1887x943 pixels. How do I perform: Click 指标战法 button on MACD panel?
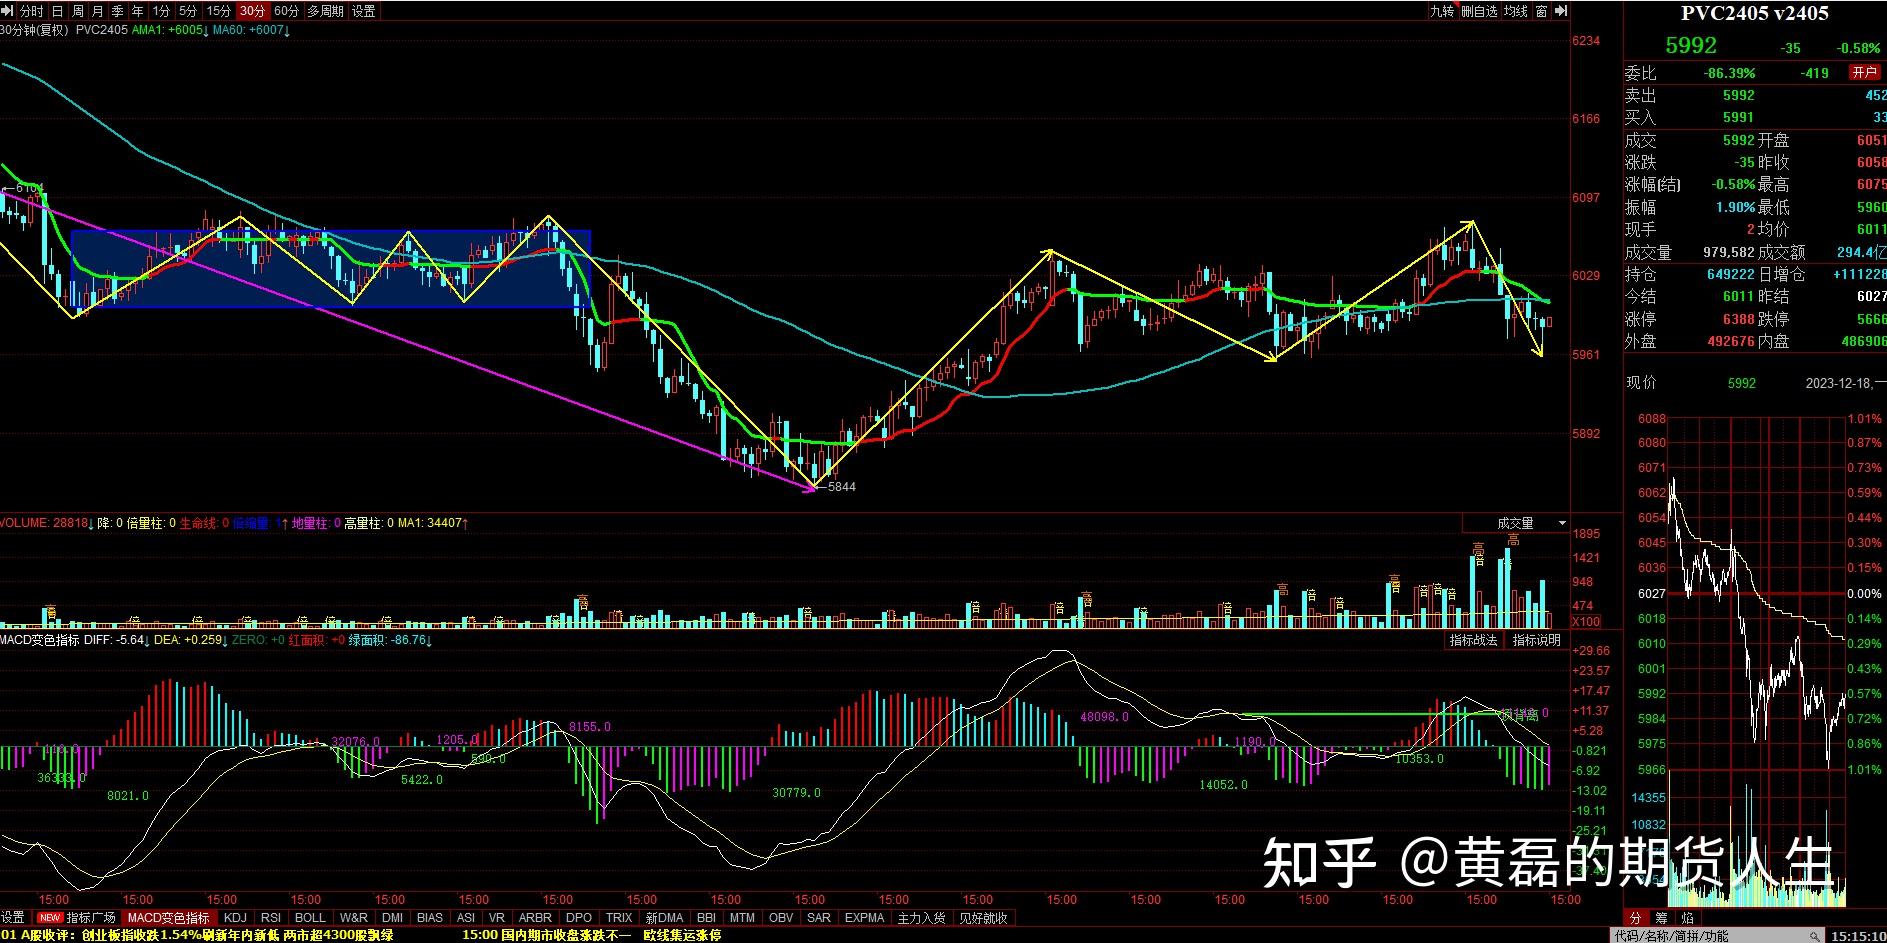tap(1474, 640)
